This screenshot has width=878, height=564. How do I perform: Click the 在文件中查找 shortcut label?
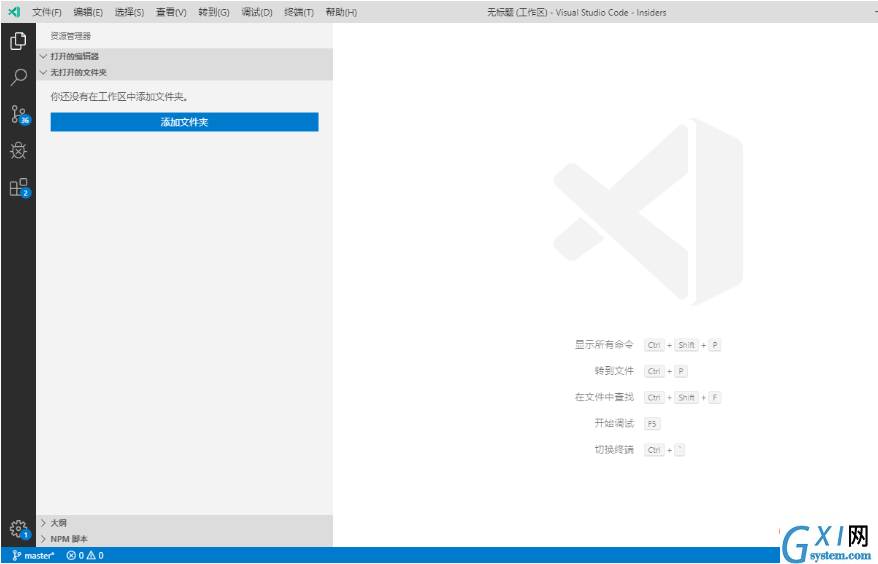pos(604,397)
